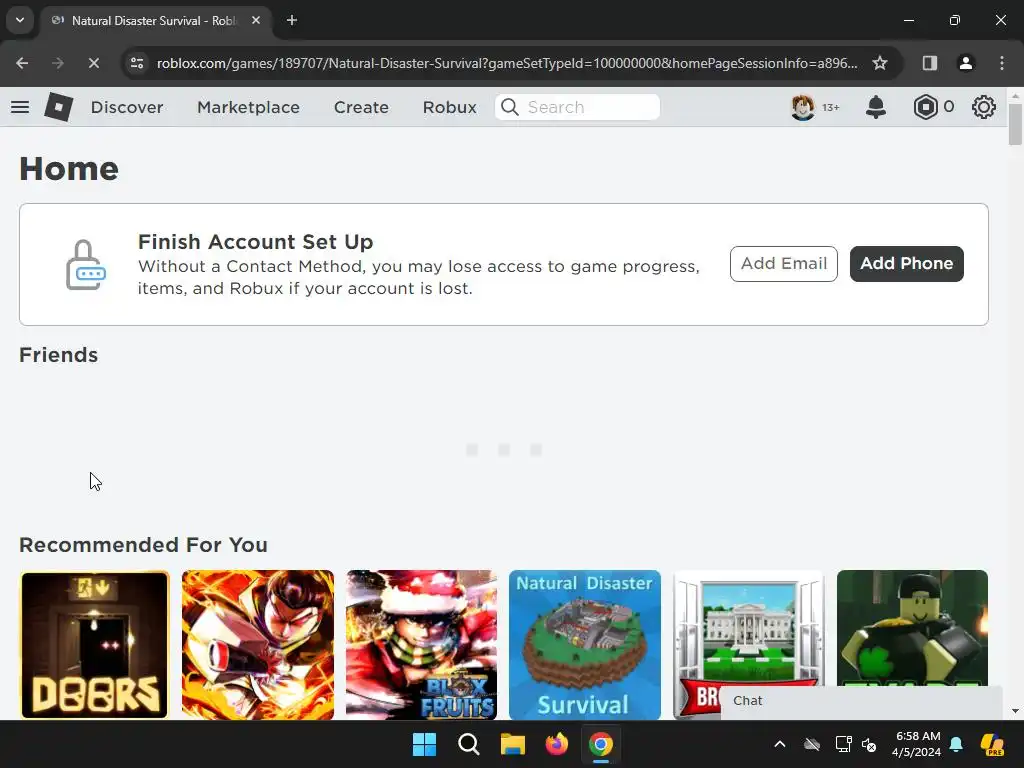Open the Blox Fruits game thumbnail
Image resolution: width=1024 pixels, height=768 pixels.
421,645
